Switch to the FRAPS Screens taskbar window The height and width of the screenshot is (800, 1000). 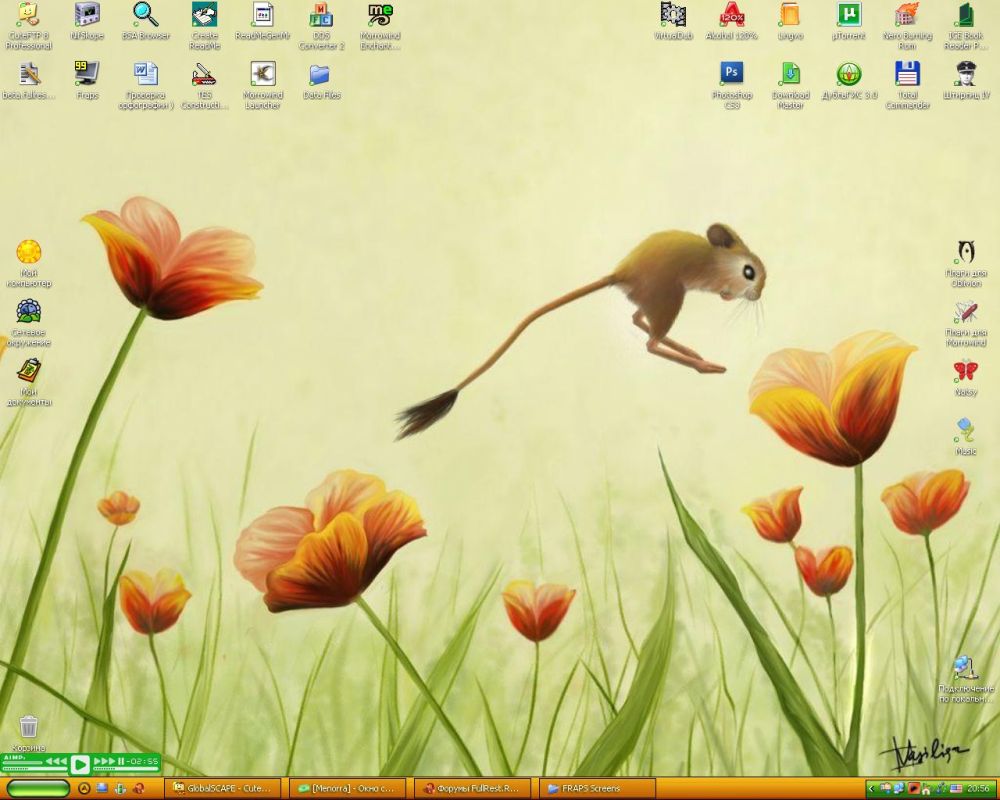point(596,788)
